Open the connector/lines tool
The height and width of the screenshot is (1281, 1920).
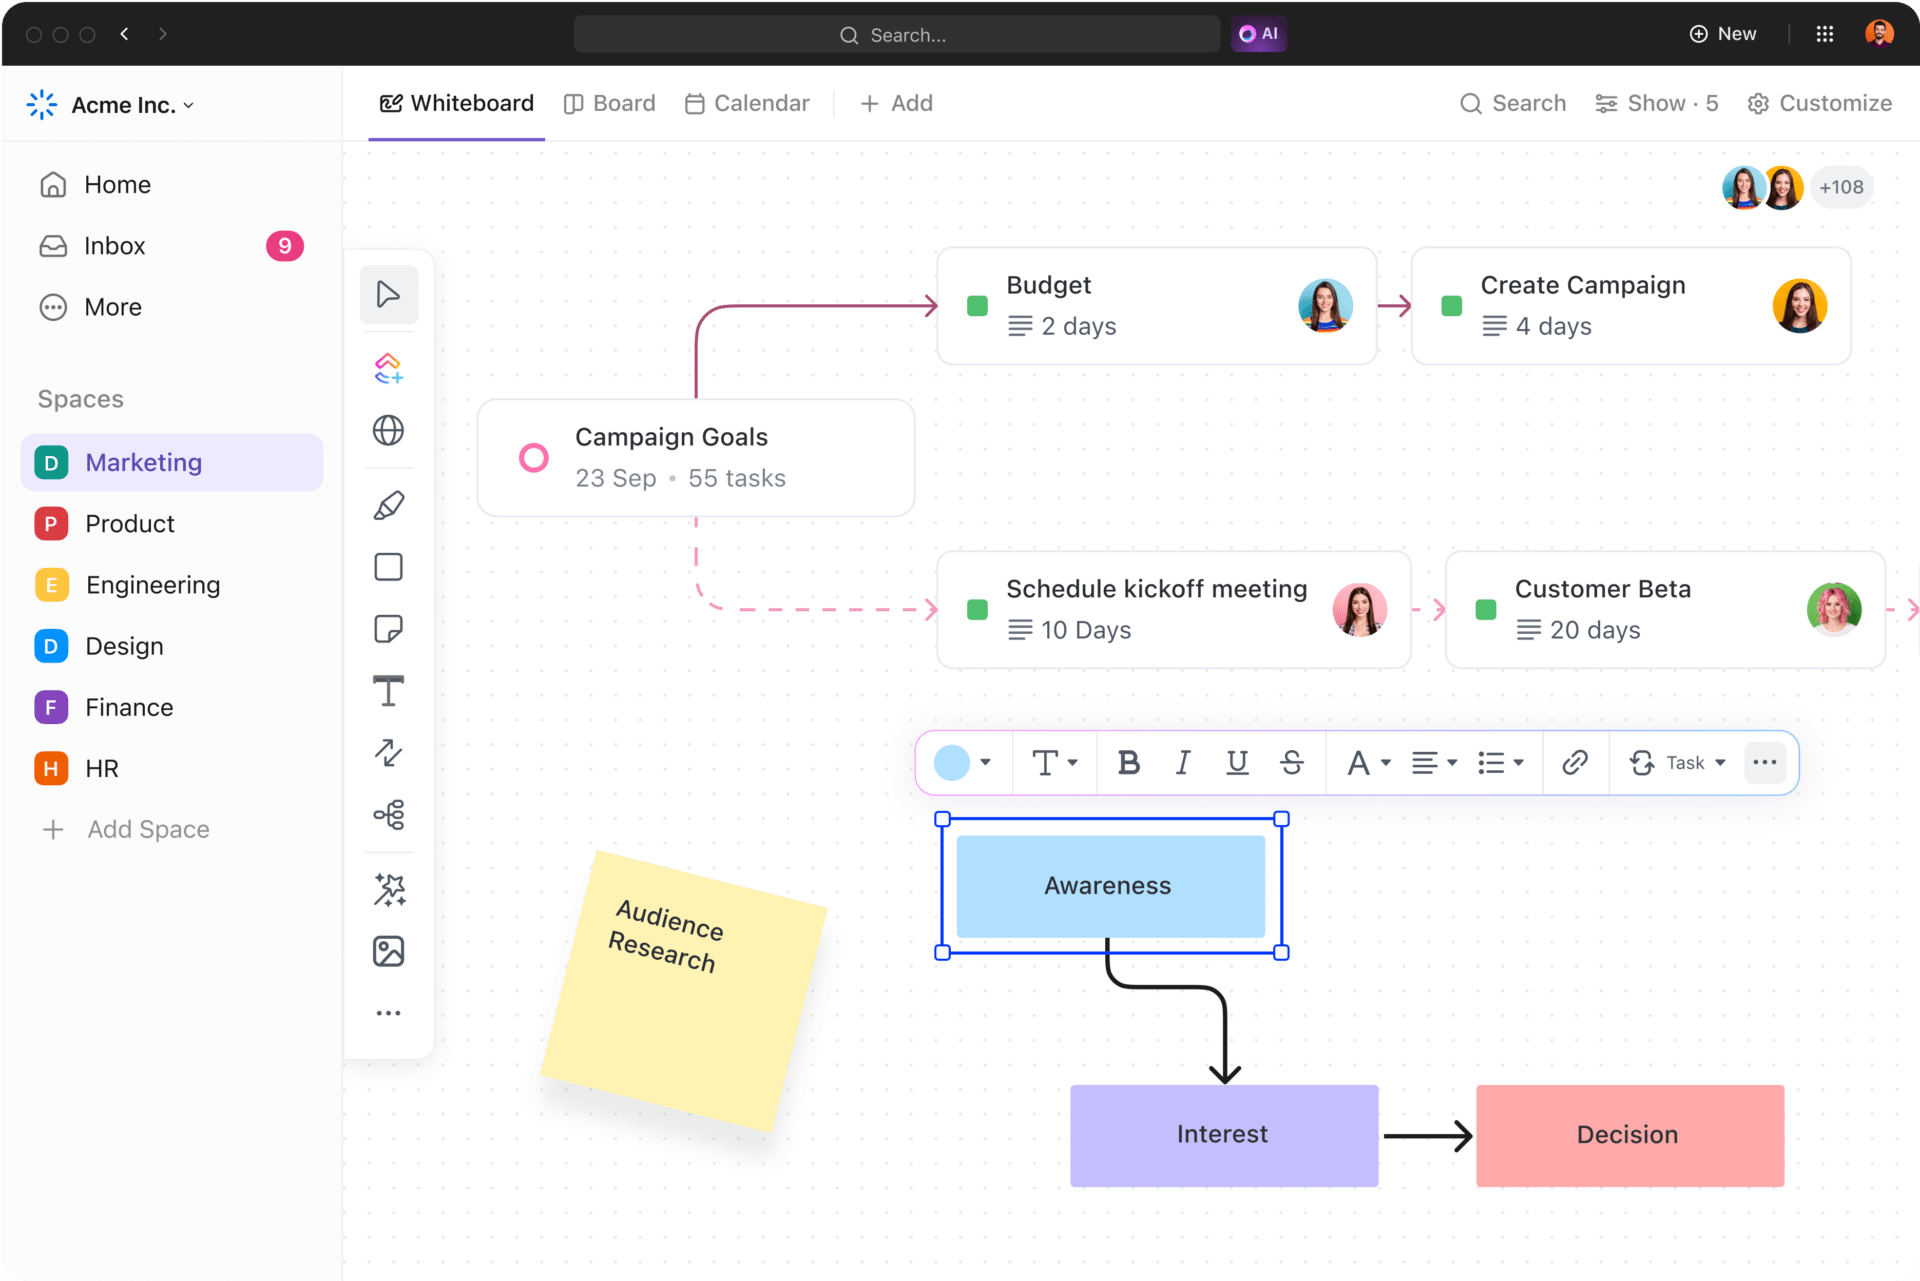[x=392, y=752]
